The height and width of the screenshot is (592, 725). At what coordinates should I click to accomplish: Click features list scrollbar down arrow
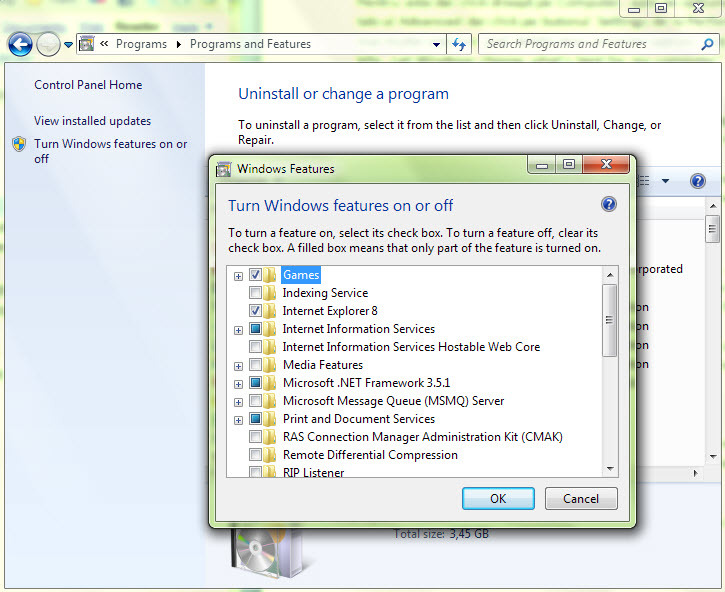610,469
